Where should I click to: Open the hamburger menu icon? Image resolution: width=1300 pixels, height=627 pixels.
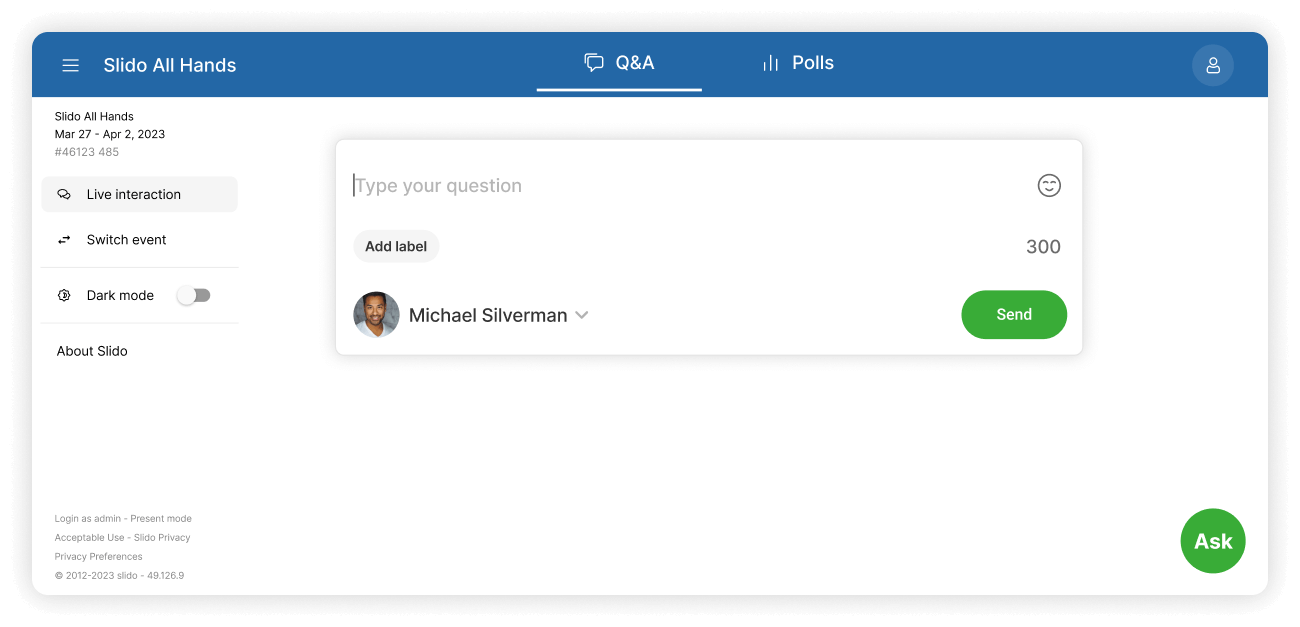coord(70,65)
